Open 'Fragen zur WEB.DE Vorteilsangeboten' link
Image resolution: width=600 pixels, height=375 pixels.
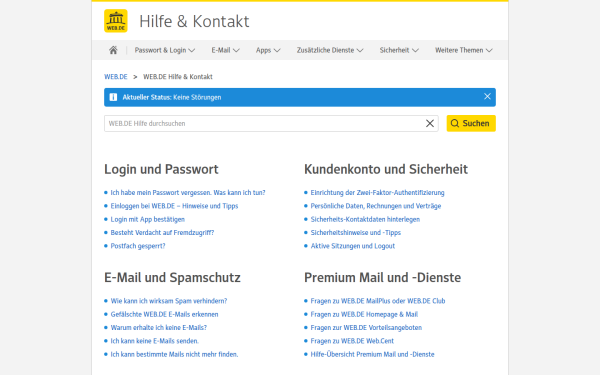[366, 328]
